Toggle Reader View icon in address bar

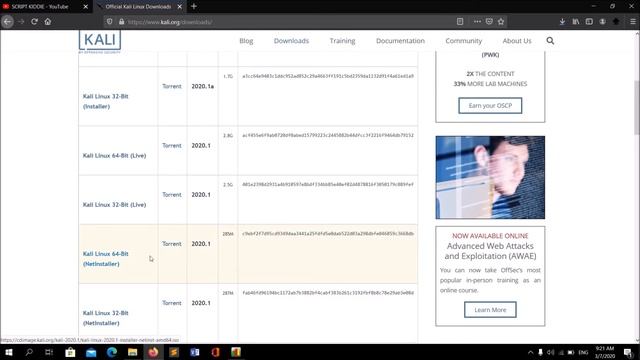pyautogui.click(x=460, y=22)
